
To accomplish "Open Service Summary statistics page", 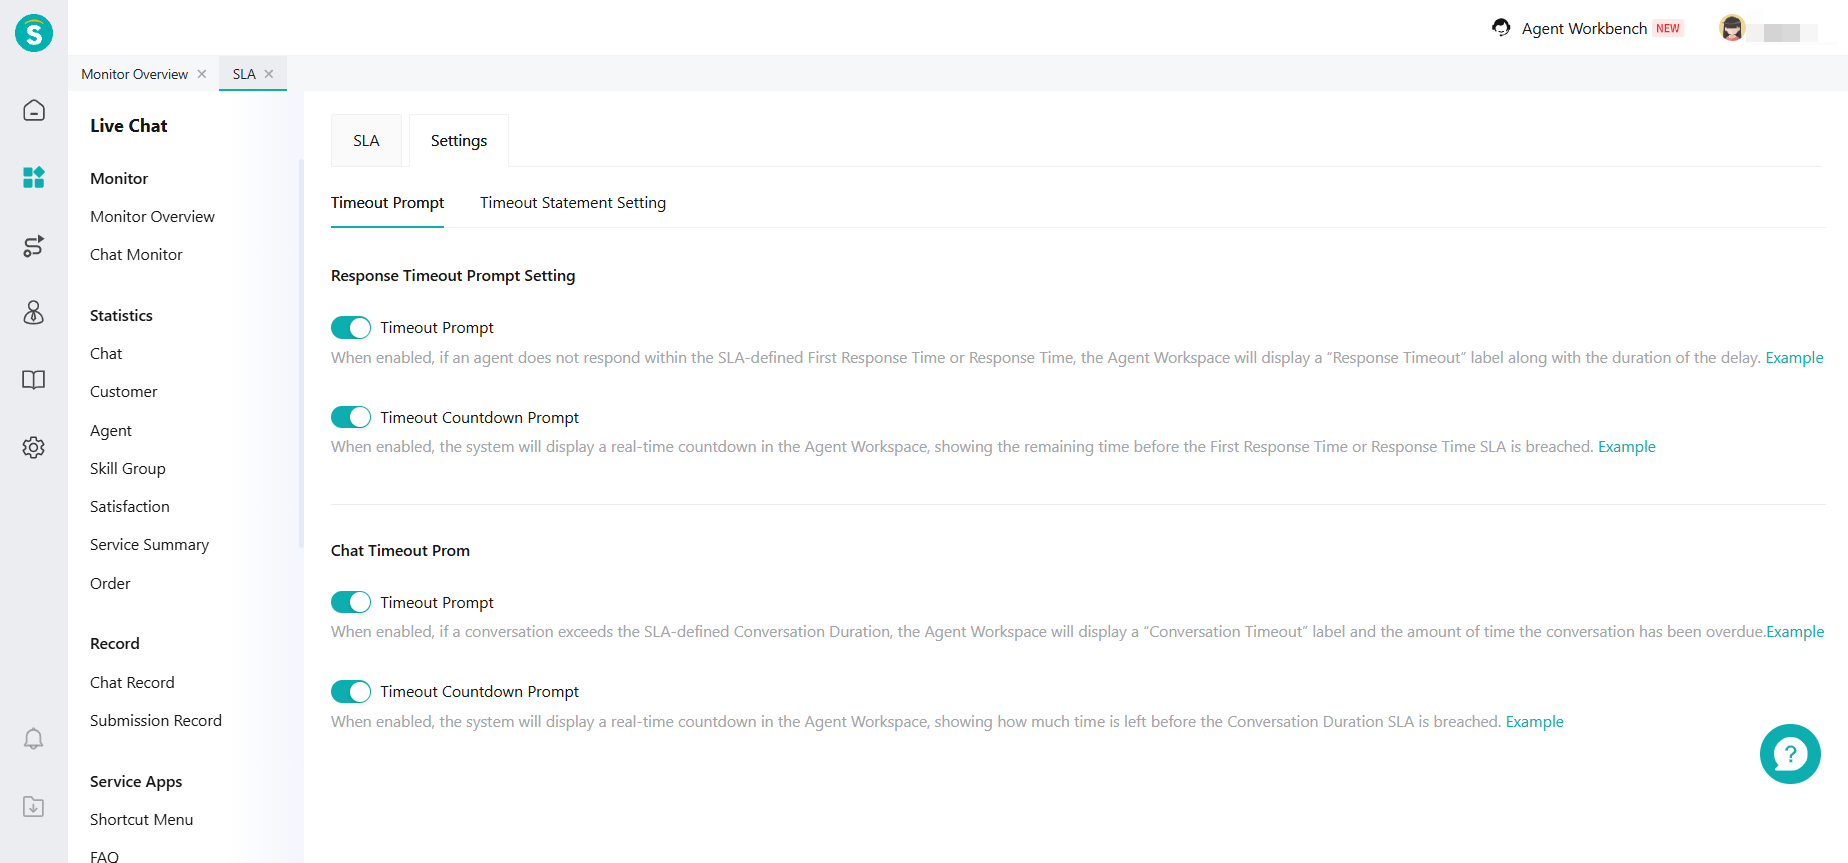I will (x=149, y=545).
